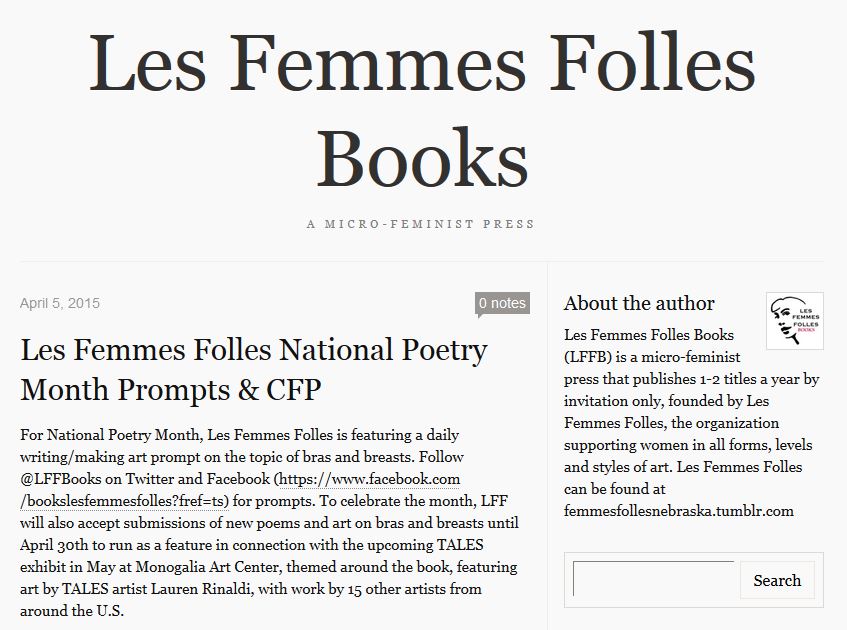Click inside the search input box
The image size is (847, 630).
coord(652,580)
